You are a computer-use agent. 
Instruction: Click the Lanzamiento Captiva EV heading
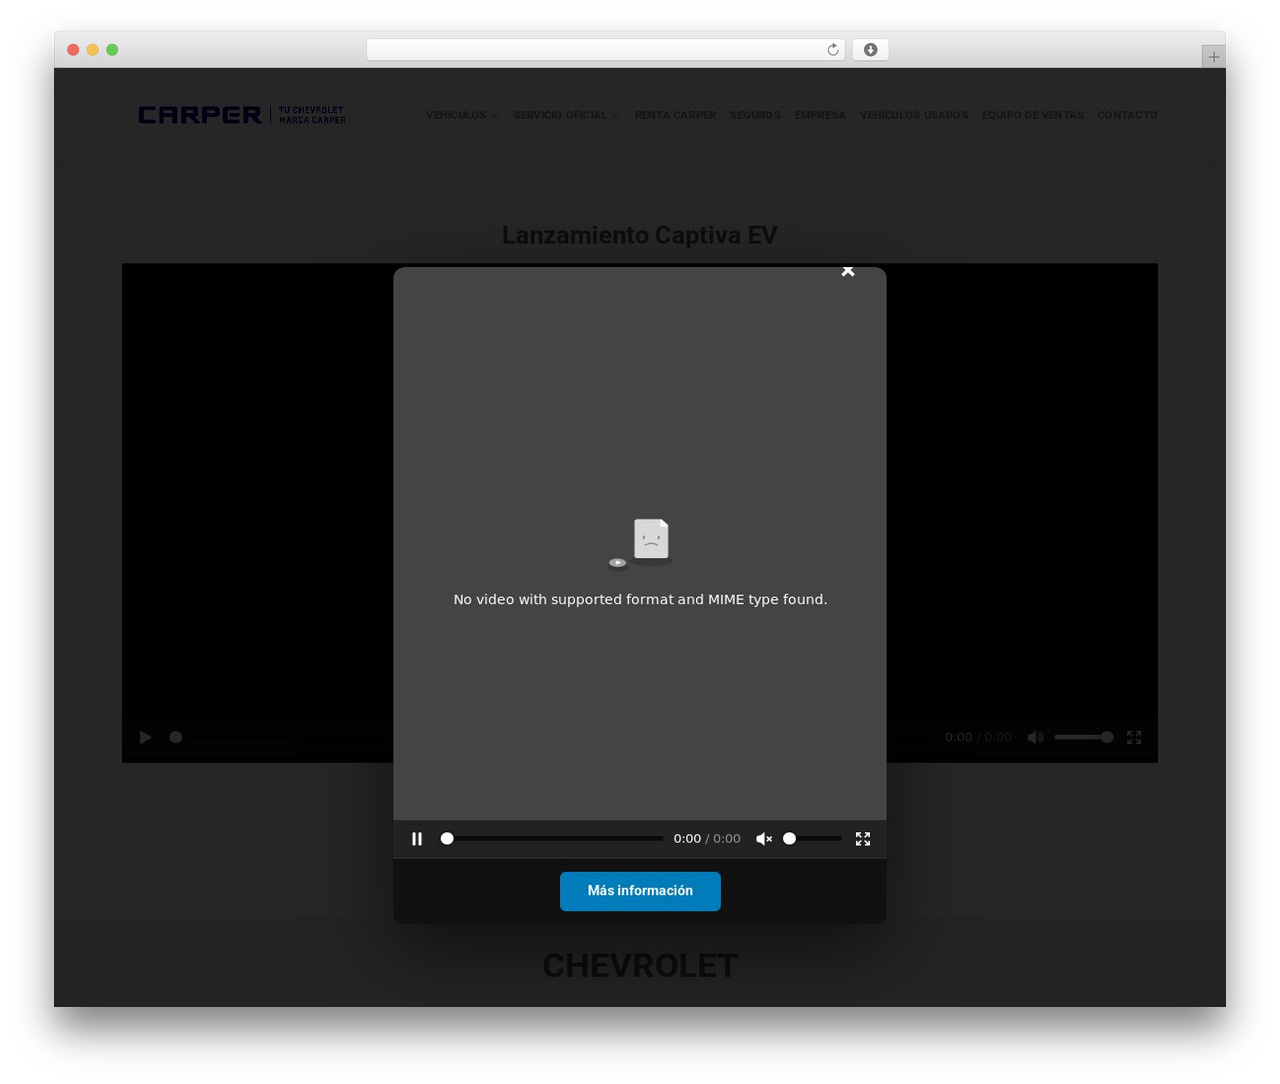click(x=639, y=235)
